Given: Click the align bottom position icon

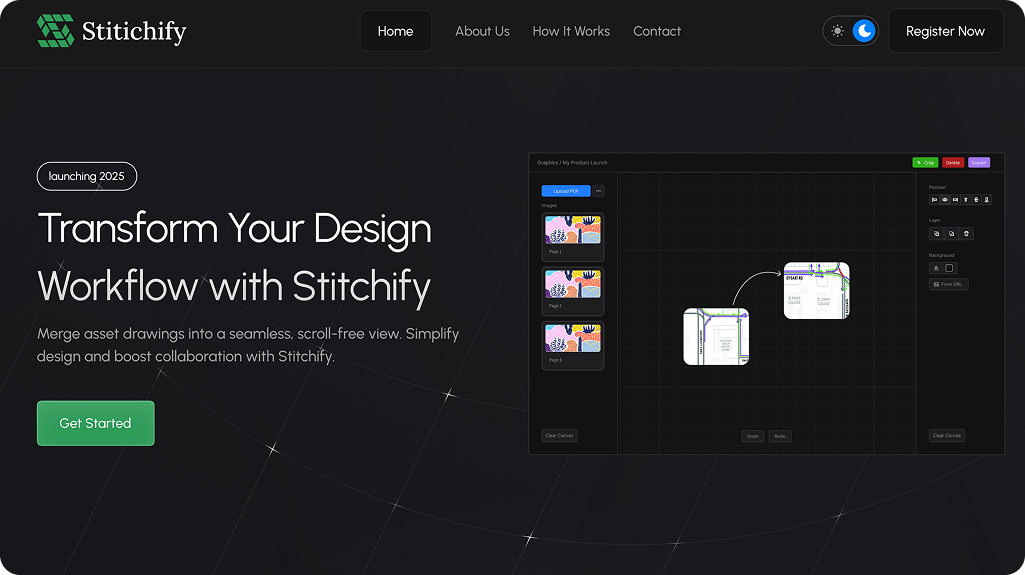Looking at the screenshot, I should (x=987, y=200).
